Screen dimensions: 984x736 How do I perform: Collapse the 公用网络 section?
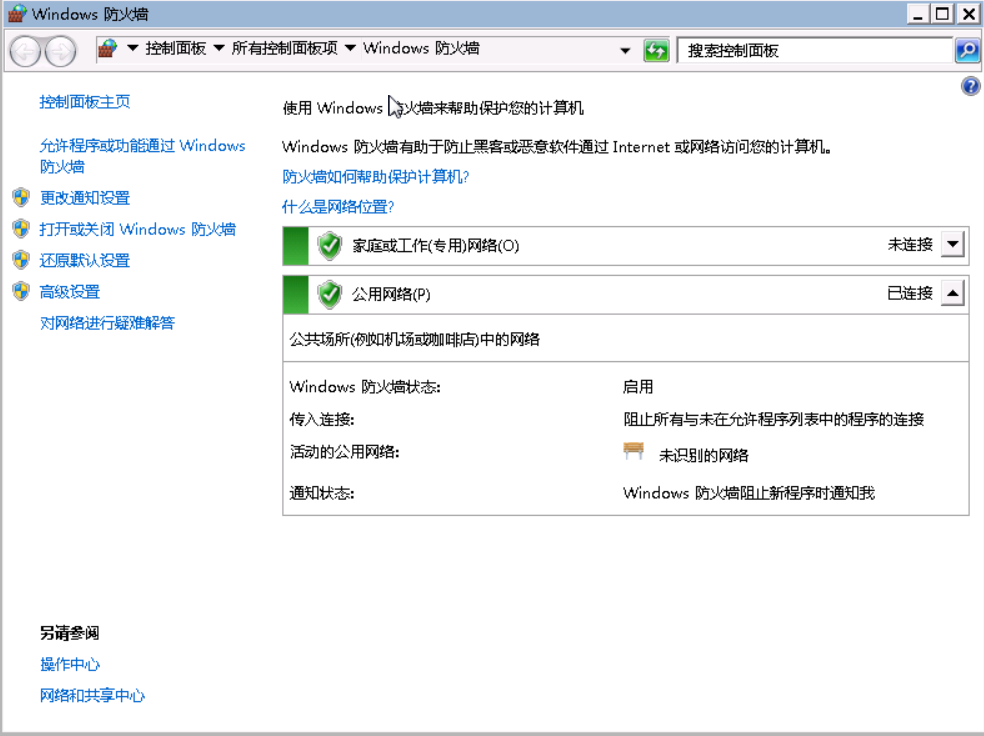953,293
